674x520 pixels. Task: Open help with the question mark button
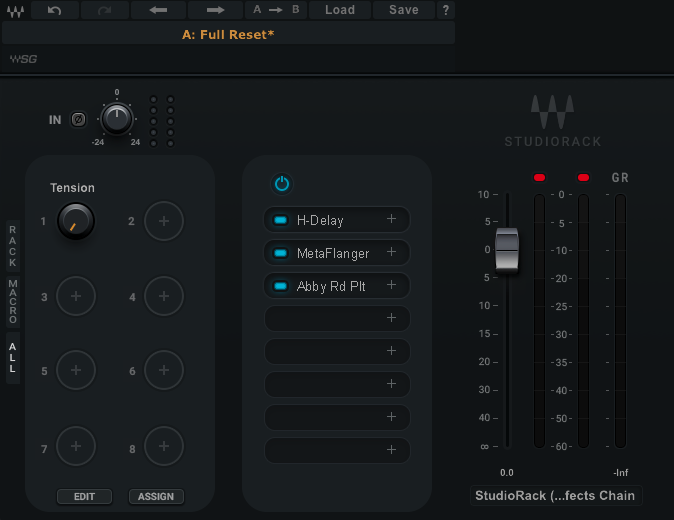446,10
